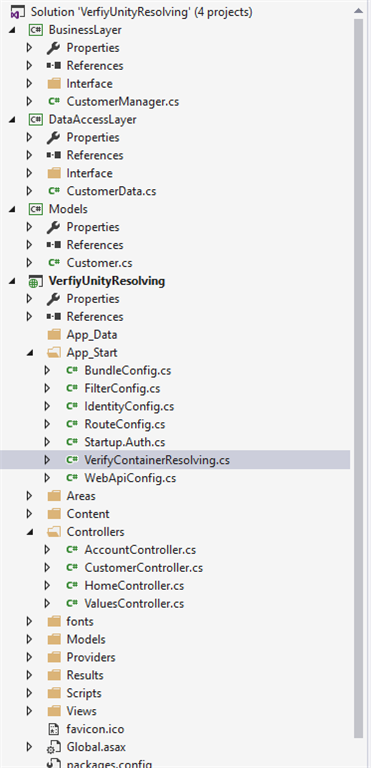Collapse the Controllers folder
This screenshot has height=768, width=371.
click(x=29, y=532)
